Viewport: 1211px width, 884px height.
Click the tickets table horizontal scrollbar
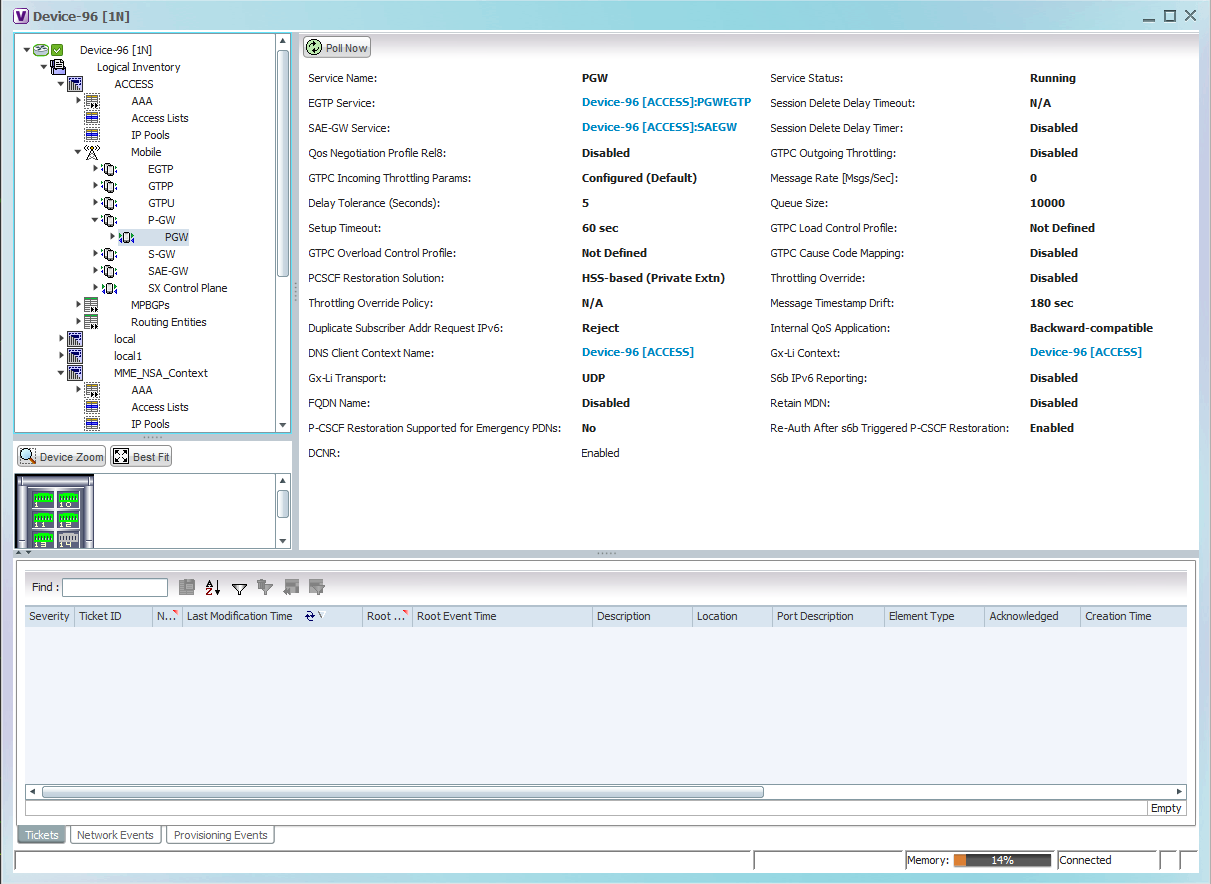tap(403, 791)
